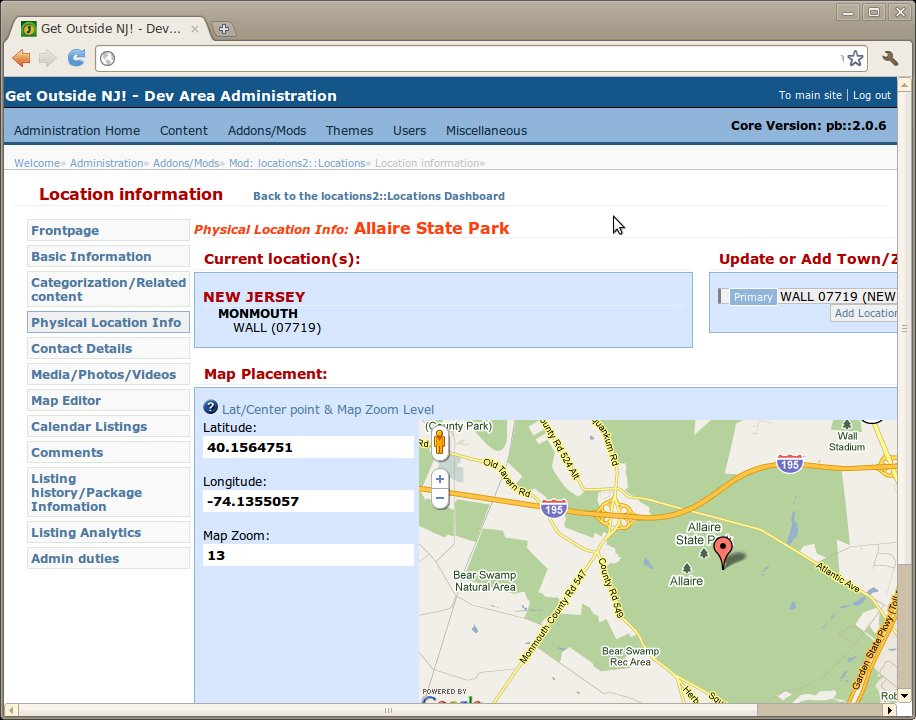
Task: Click the Log out link
Action: click(x=871, y=96)
